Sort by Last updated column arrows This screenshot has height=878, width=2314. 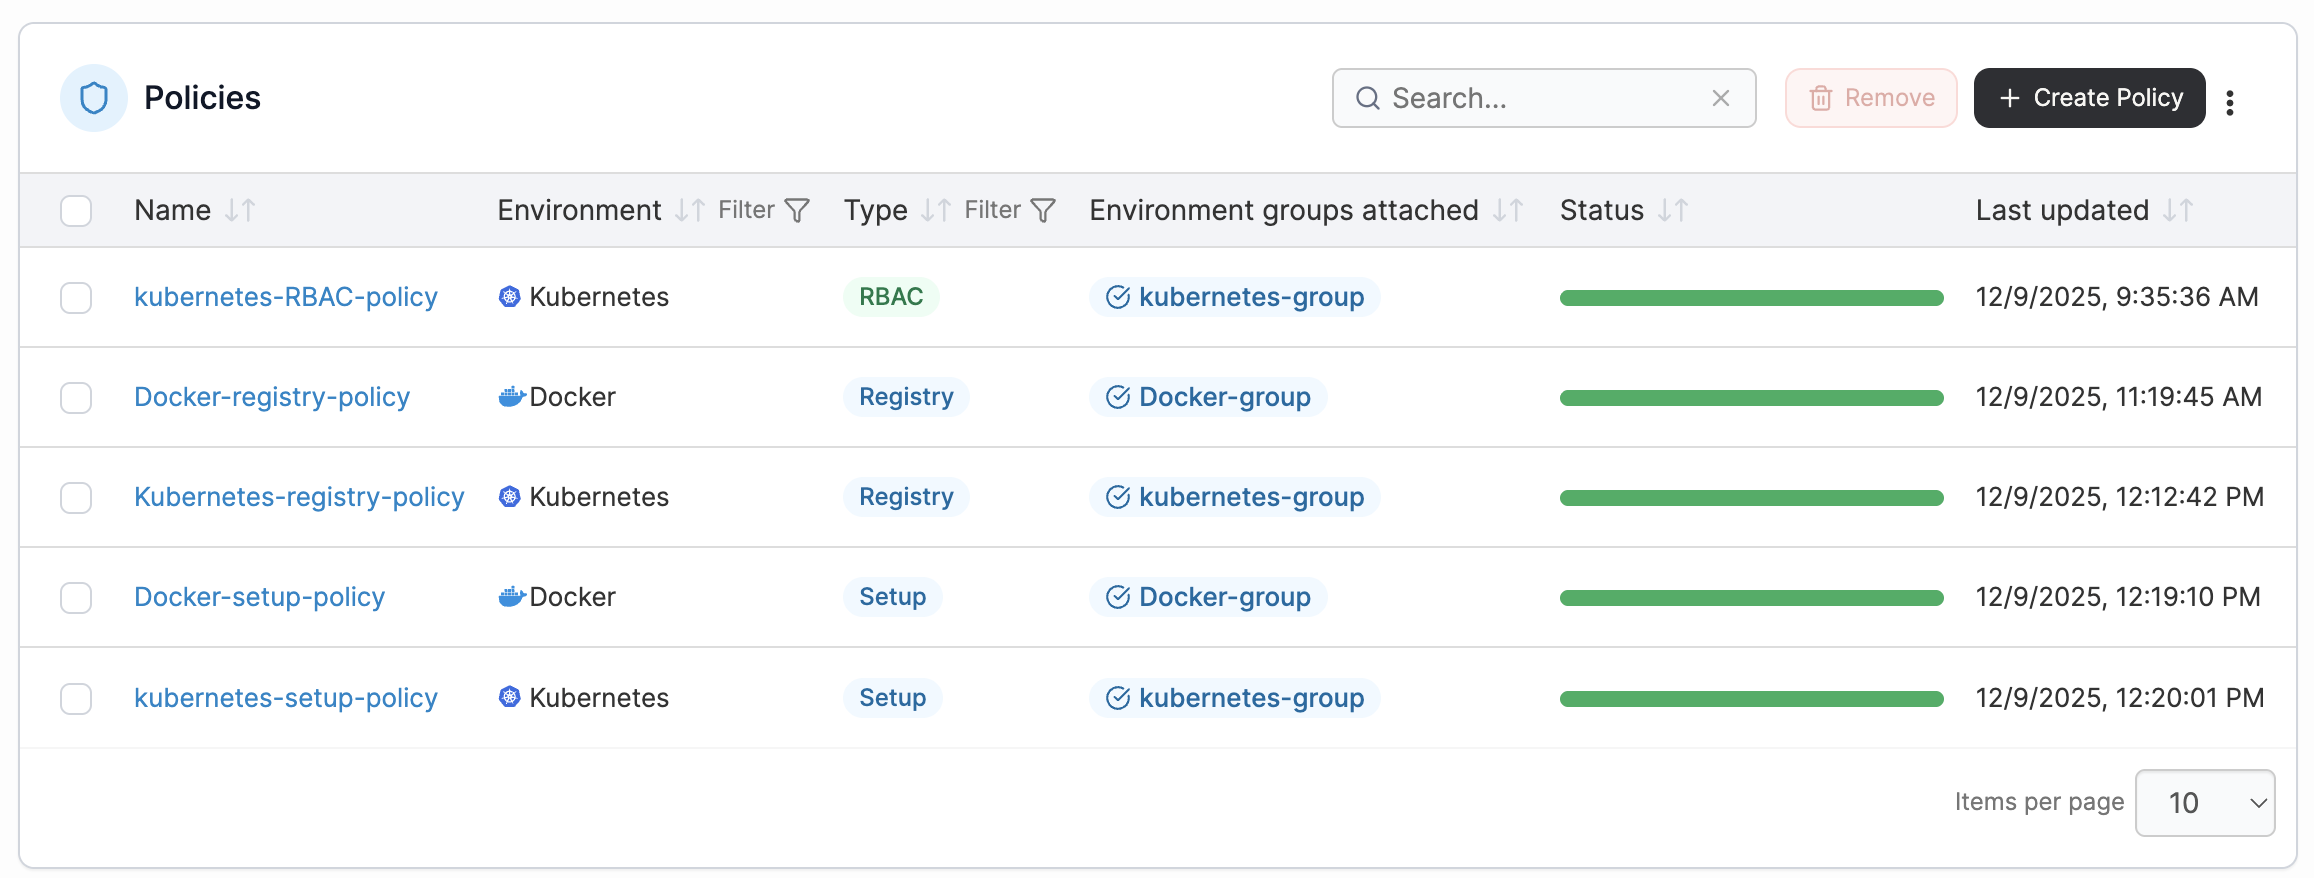[2177, 210]
